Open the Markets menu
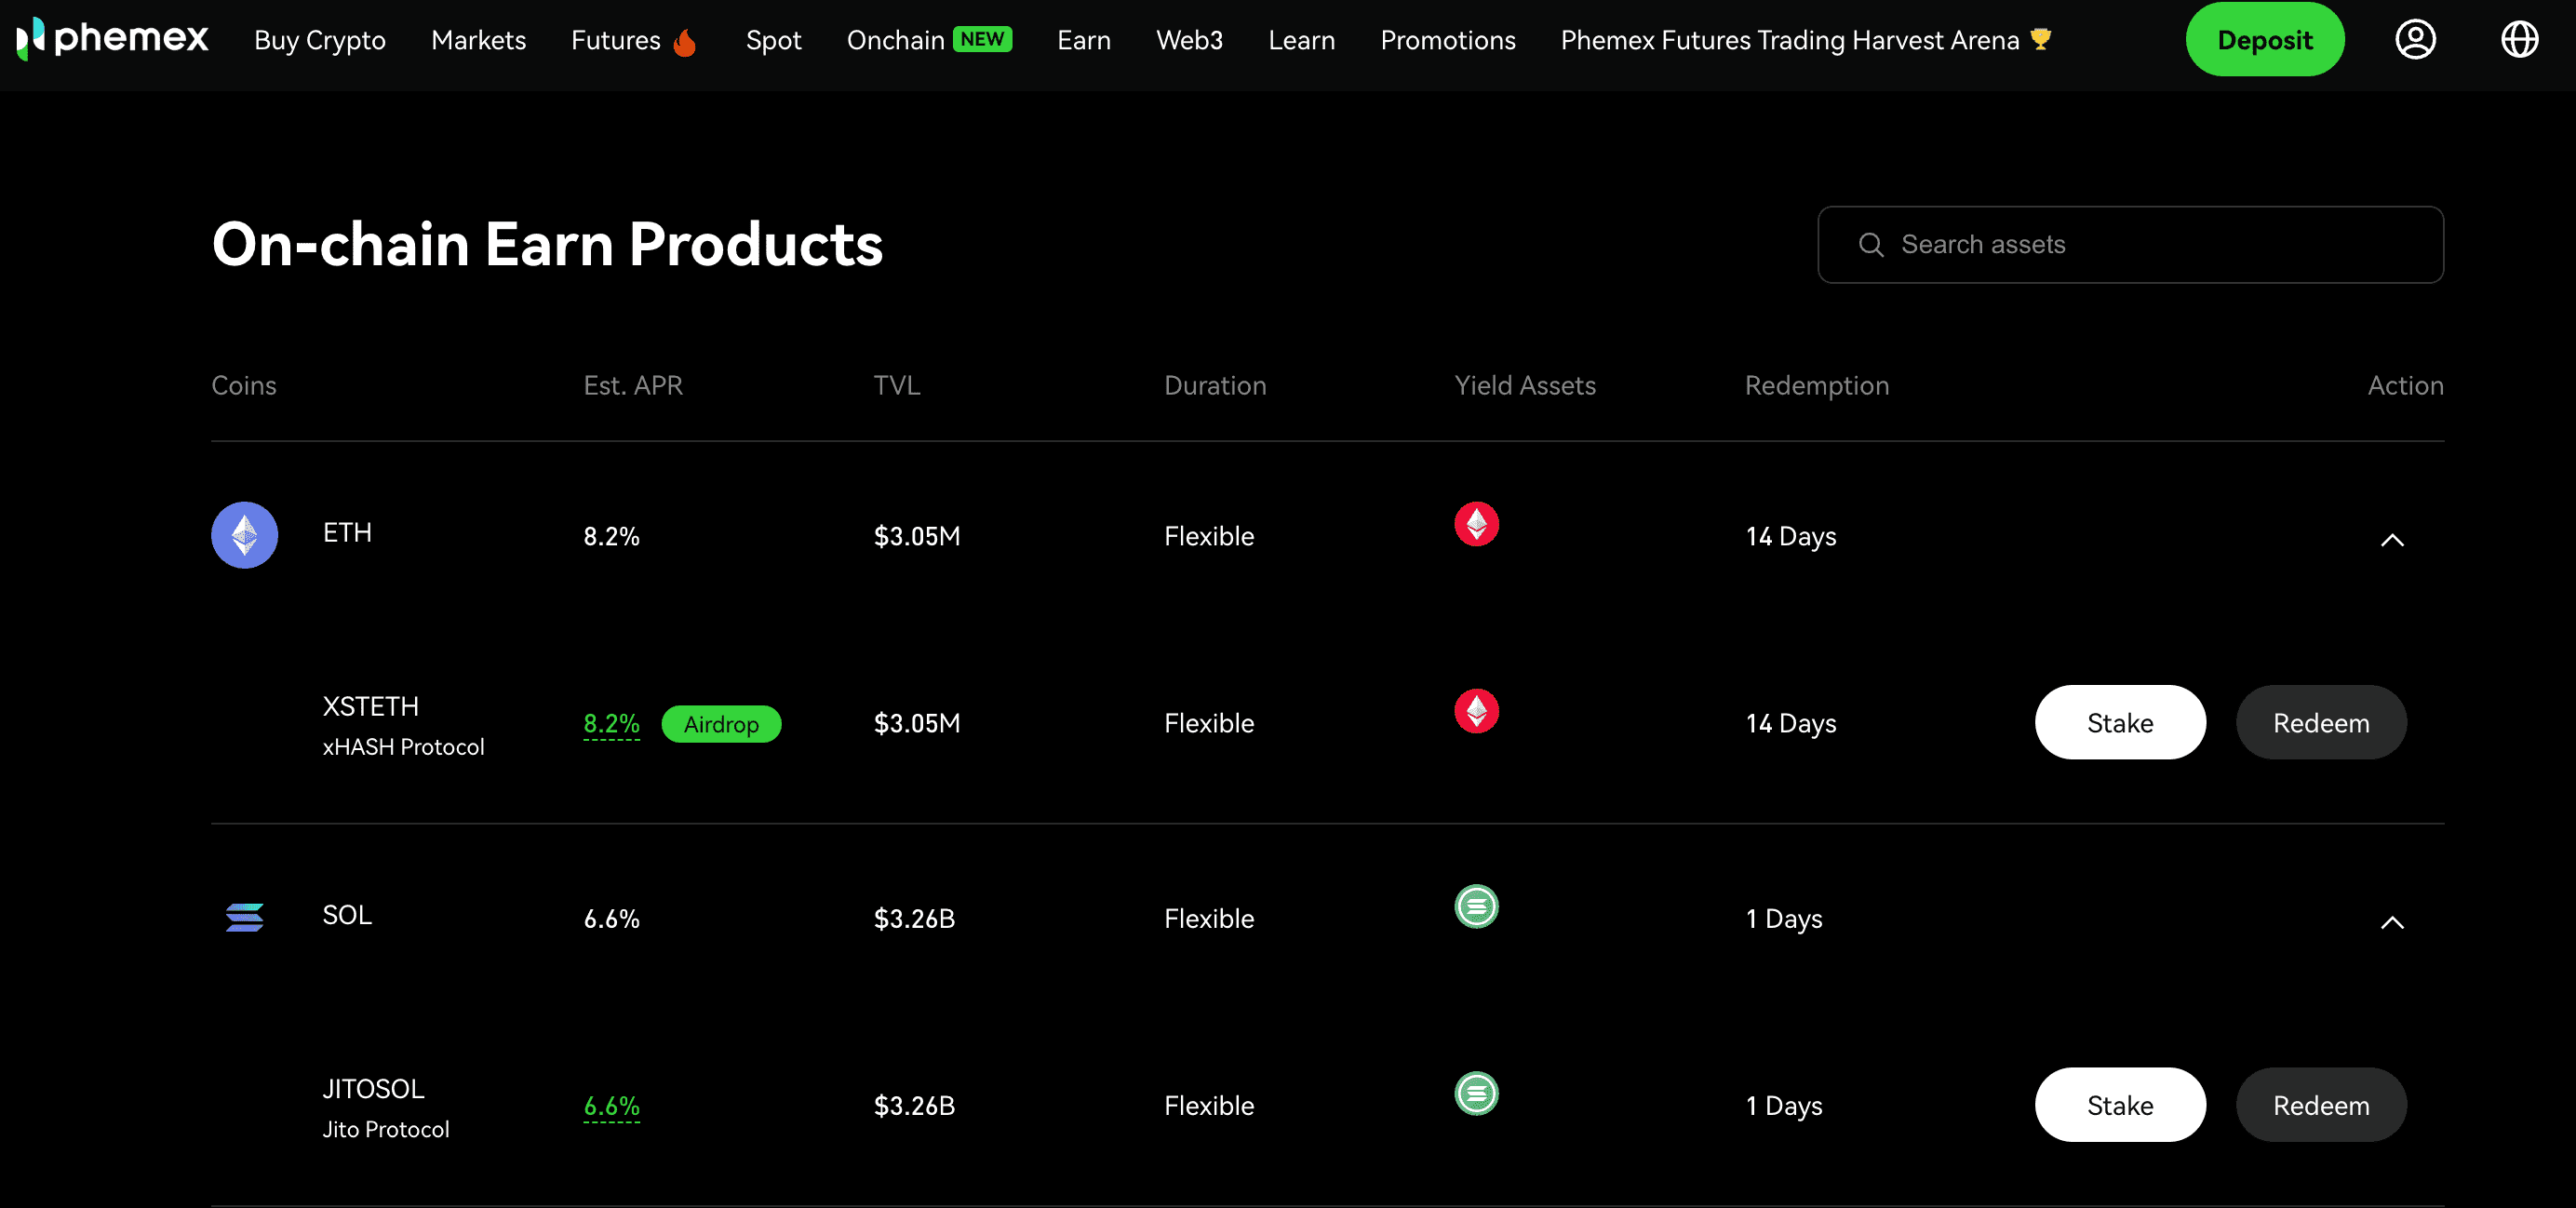 pyautogui.click(x=478, y=40)
